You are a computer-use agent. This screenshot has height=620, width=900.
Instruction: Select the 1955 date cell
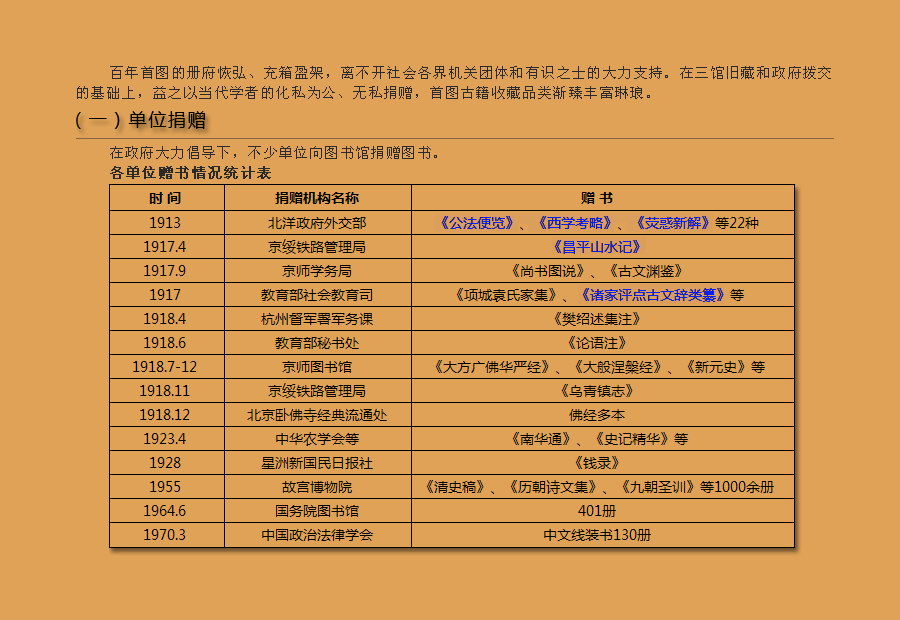click(166, 487)
